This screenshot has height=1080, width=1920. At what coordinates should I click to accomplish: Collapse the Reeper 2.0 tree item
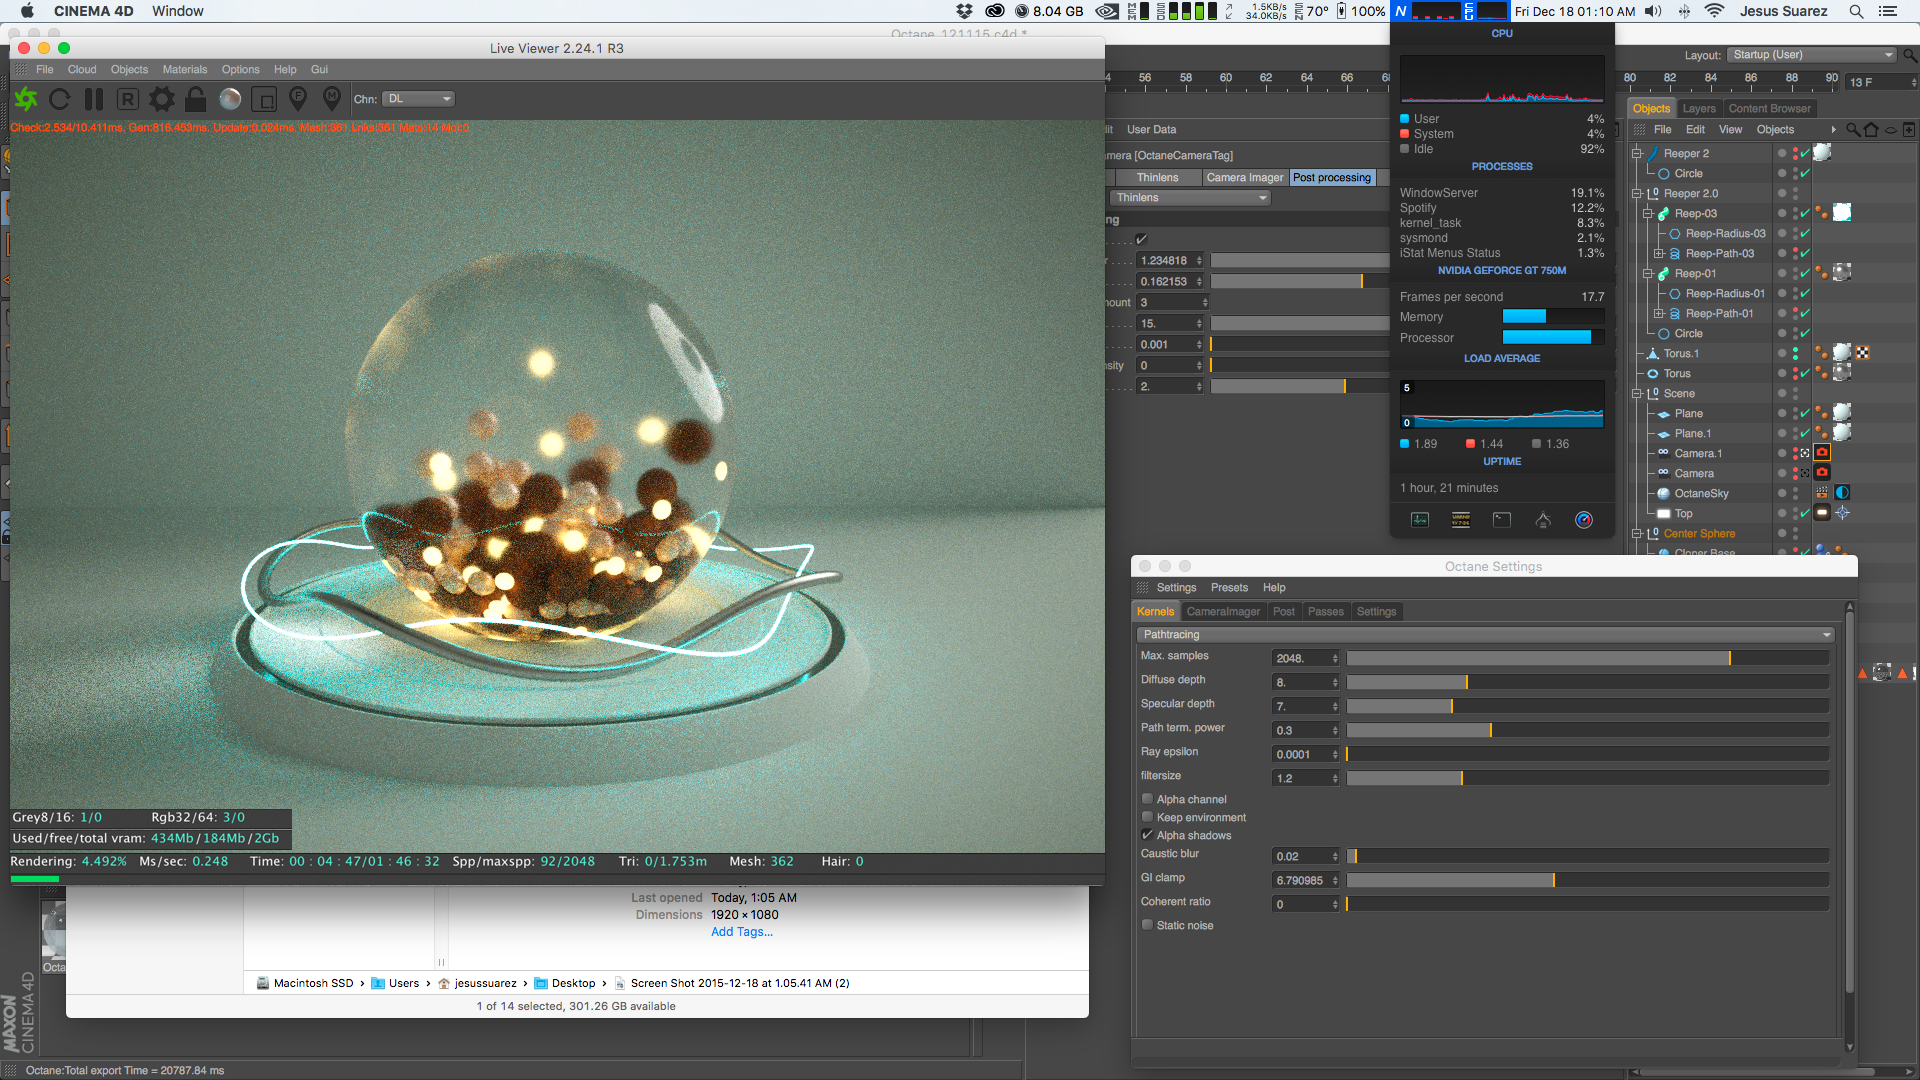click(x=1637, y=194)
